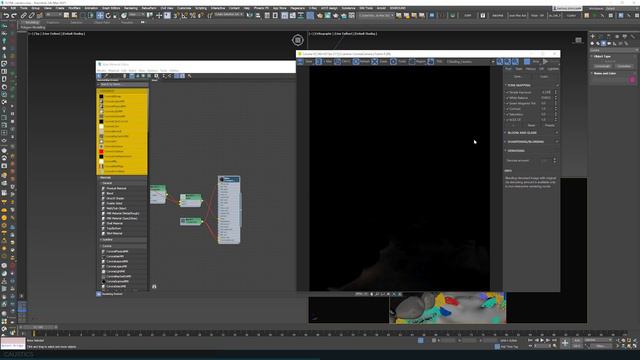Collapse the Denoising section
The height and width of the screenshot is (360, 640).
pyautogui.click(x=506, y=151)
